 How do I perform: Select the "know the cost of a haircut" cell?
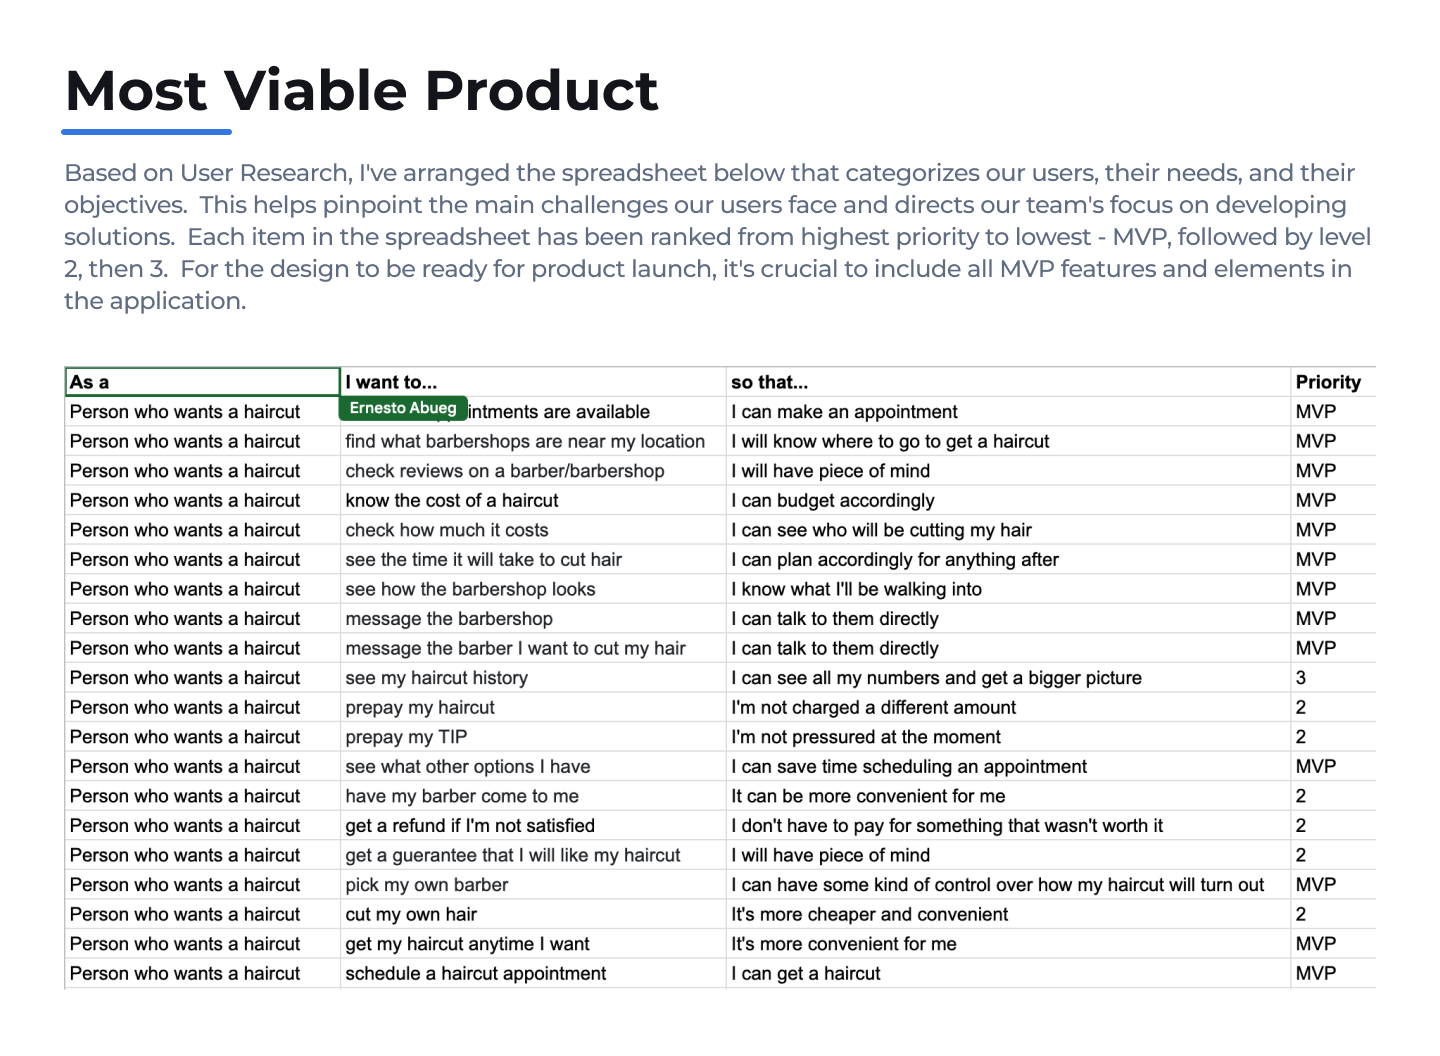pyautogui.click(x=452, y=500)
